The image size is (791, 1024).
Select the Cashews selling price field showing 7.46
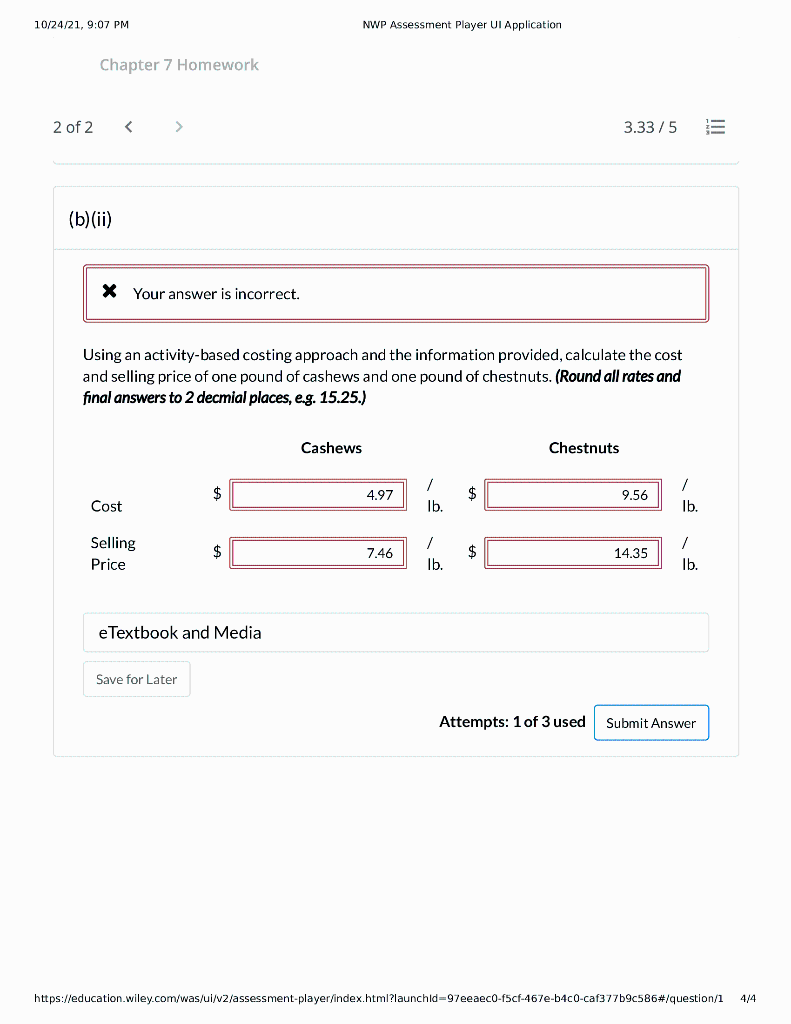318,552
